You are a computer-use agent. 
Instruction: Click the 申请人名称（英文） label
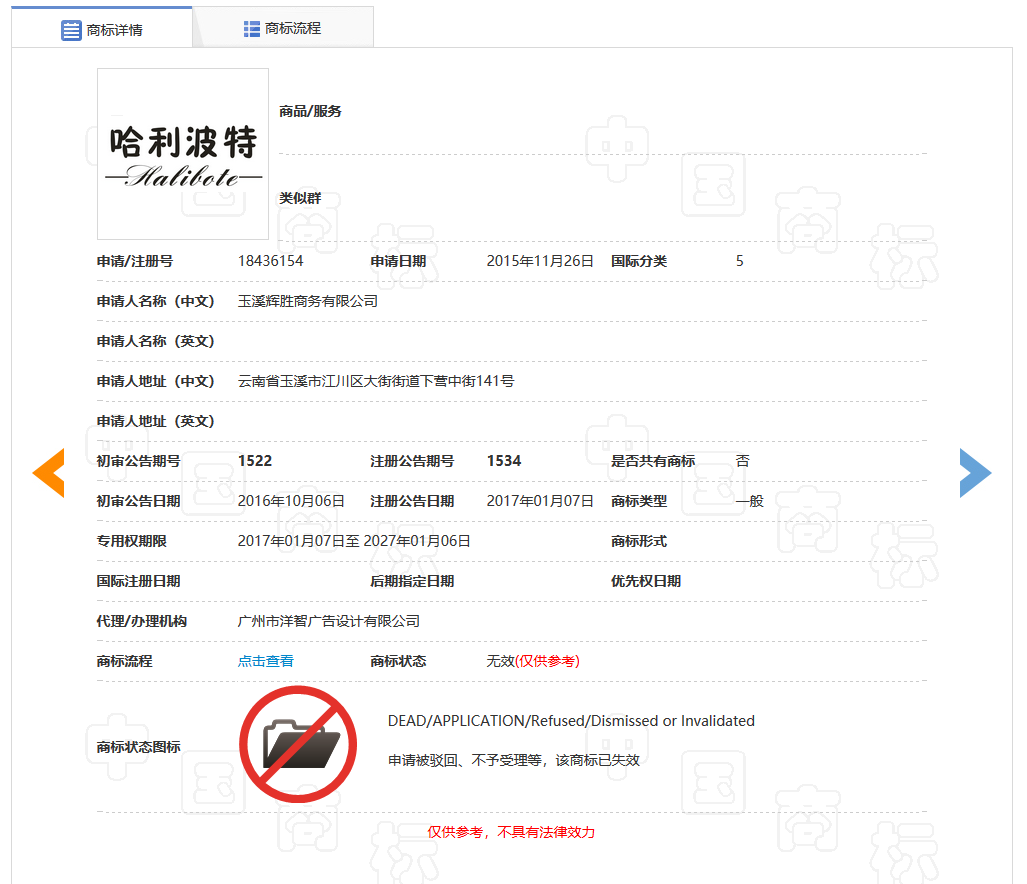(x=156, y=341)
